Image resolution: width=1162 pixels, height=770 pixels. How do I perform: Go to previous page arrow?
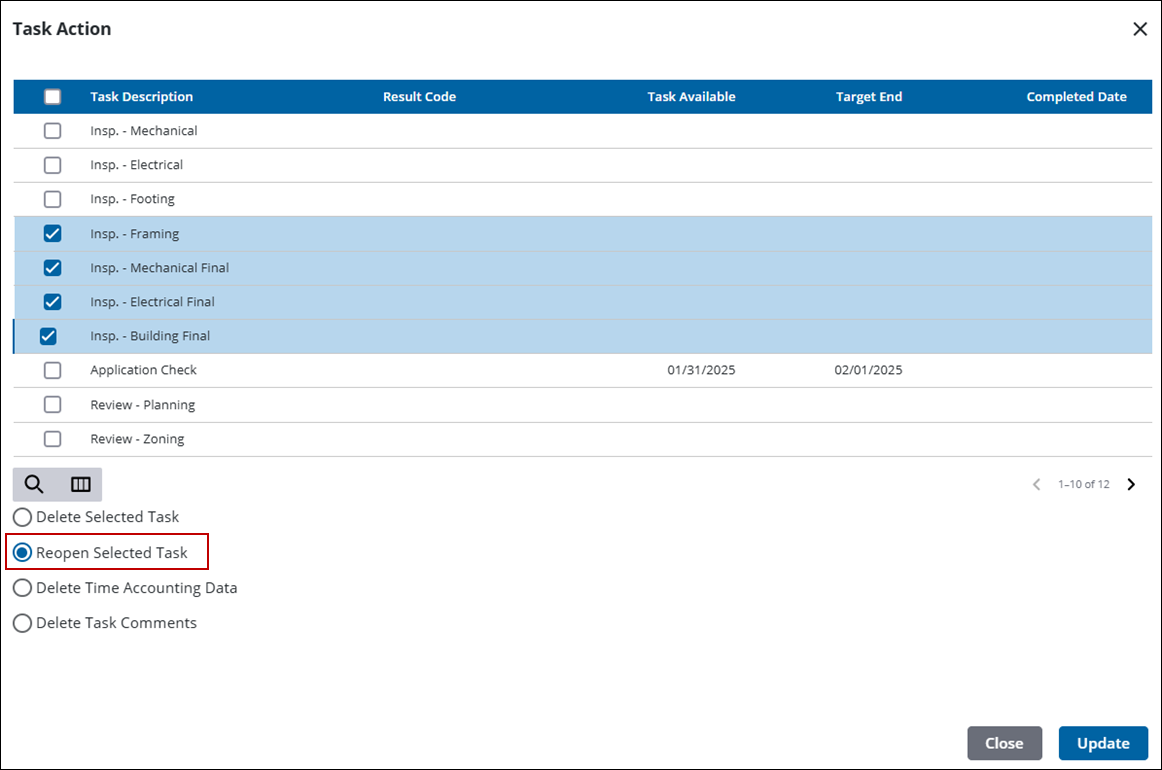coord(1036,485)
